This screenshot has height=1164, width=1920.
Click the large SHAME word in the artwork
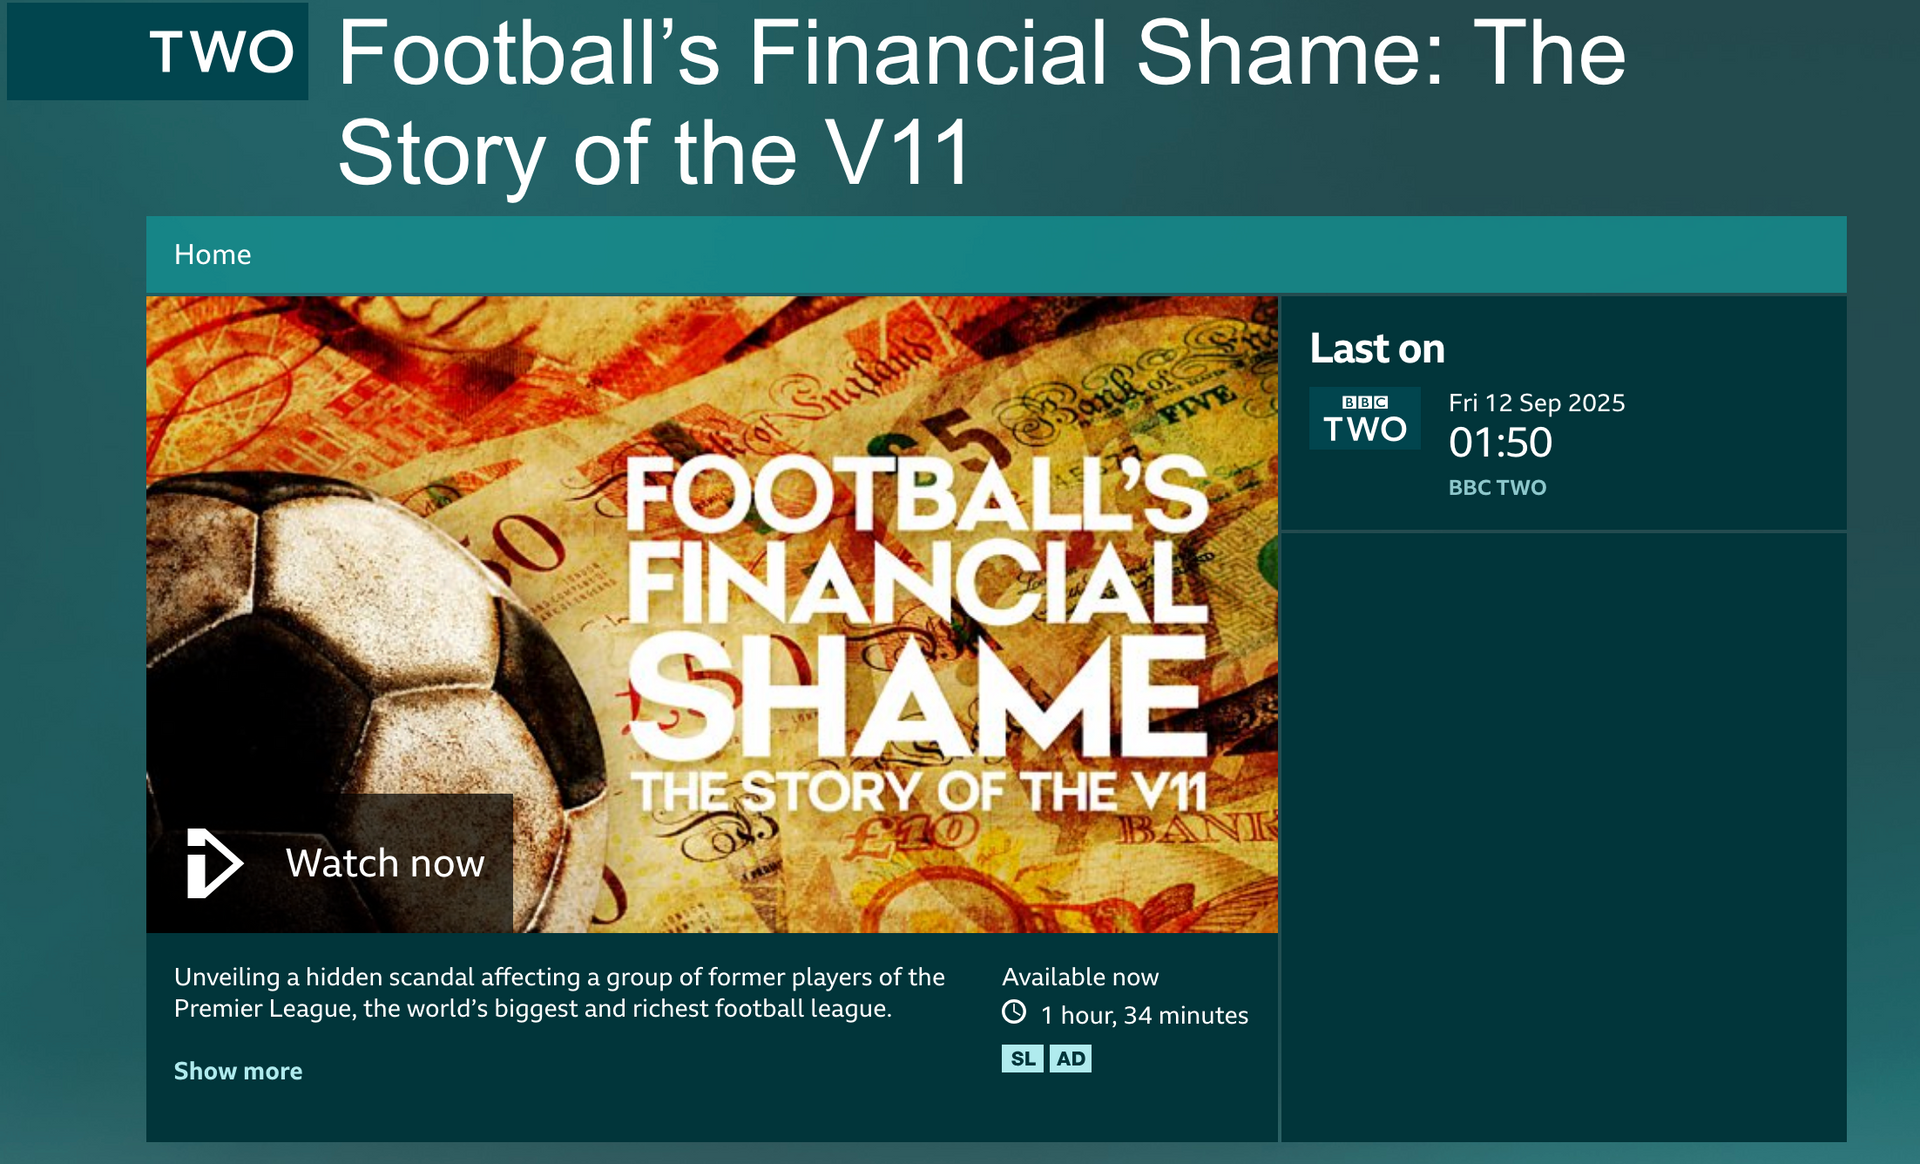click(916, 700)
